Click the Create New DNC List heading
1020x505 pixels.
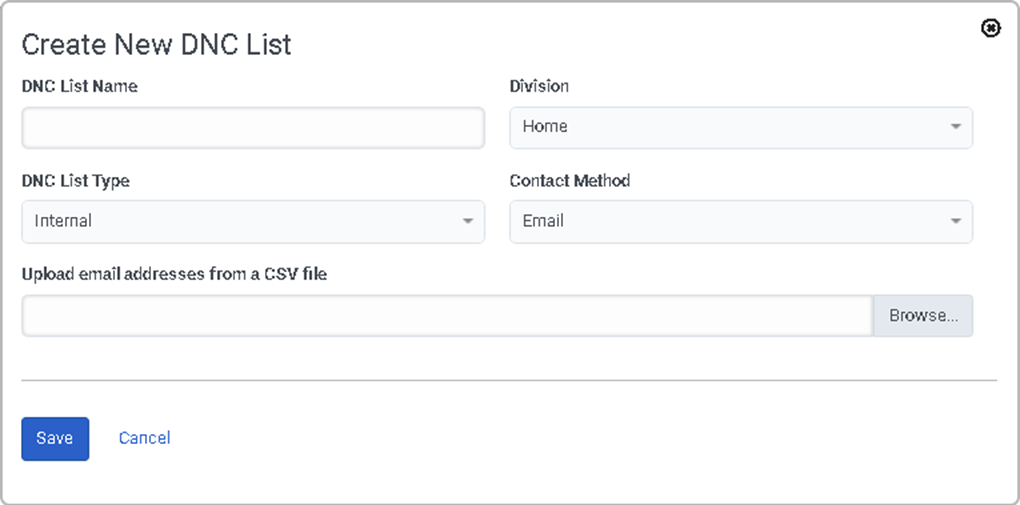click(156, 45)
